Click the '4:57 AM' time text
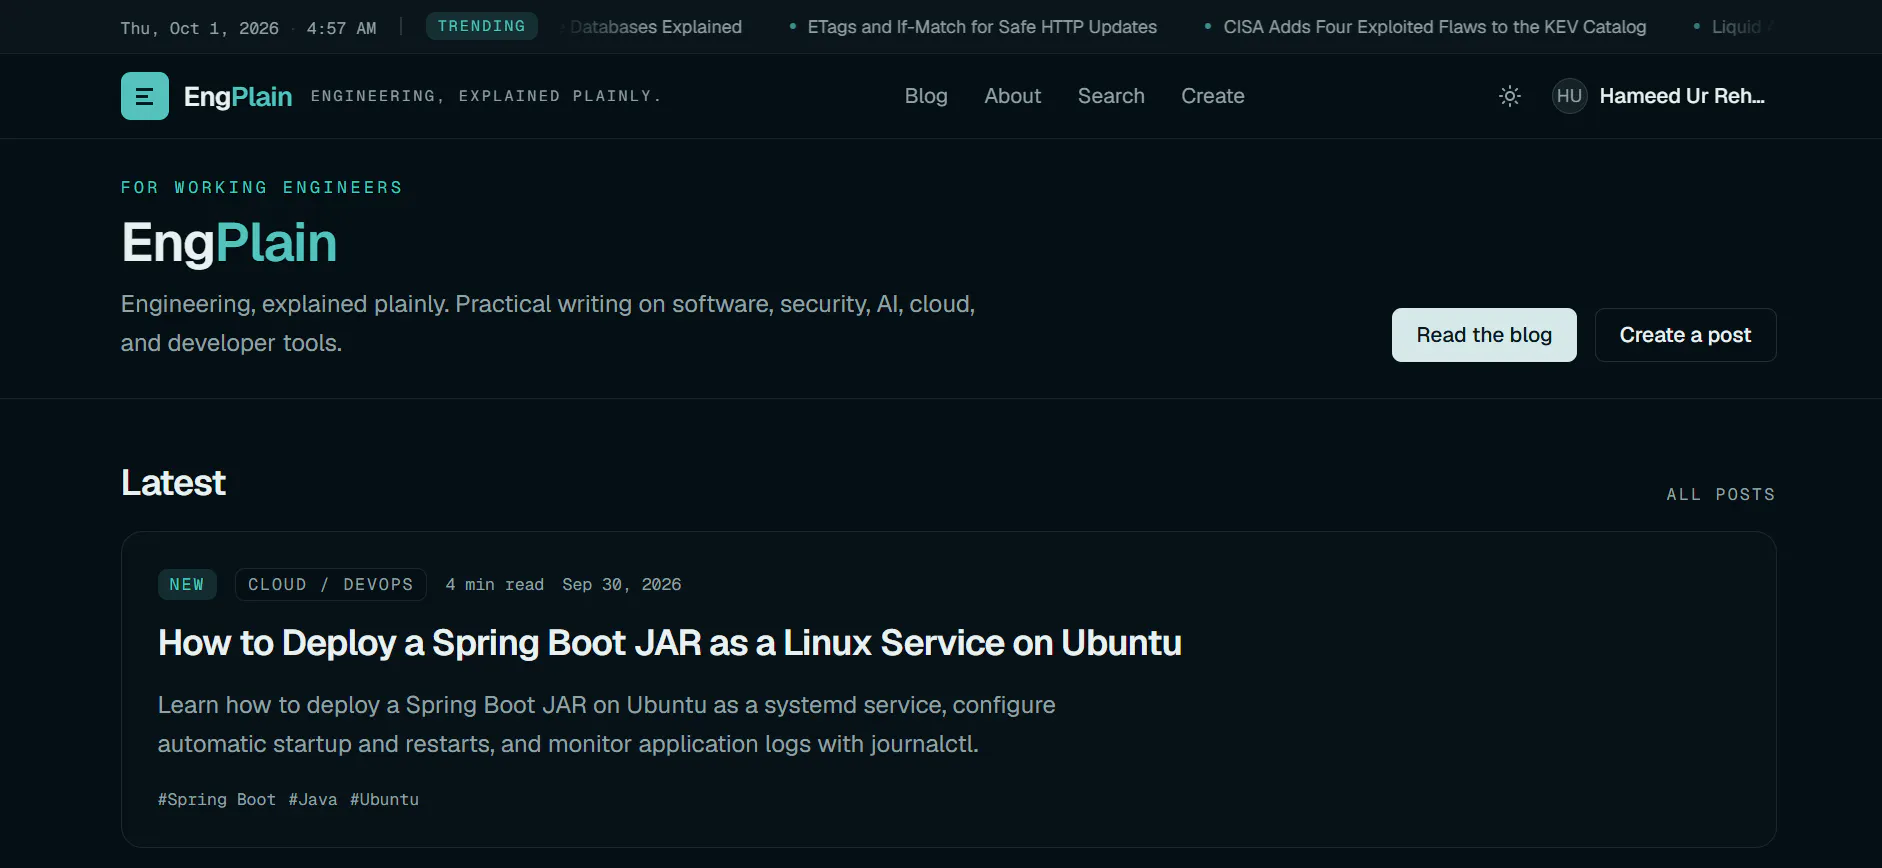Viewport: 1882px width, 868px height. point(342,28)
